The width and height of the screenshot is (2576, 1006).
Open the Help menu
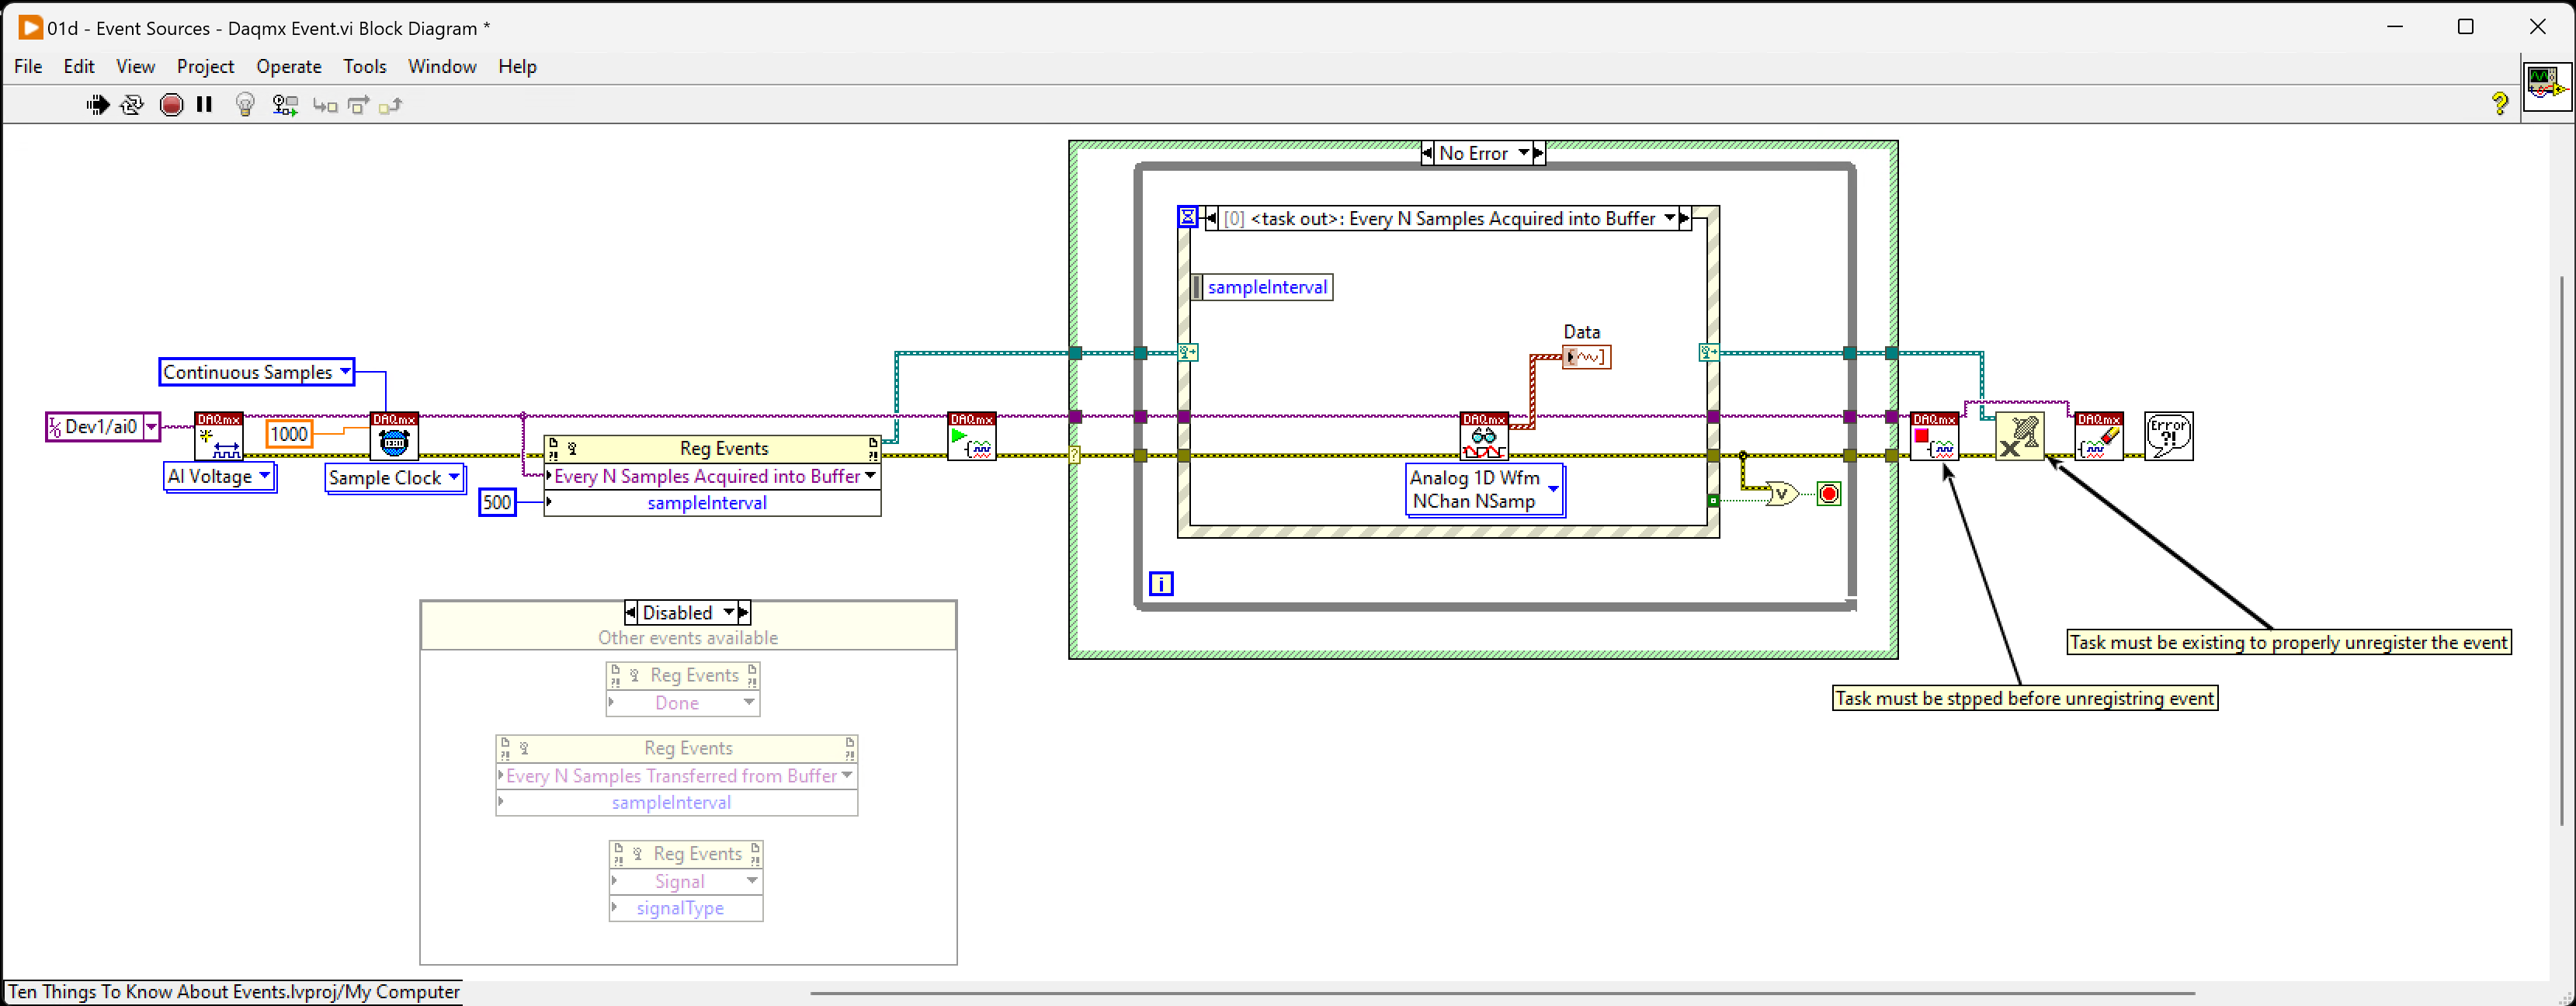pos(517,66)
